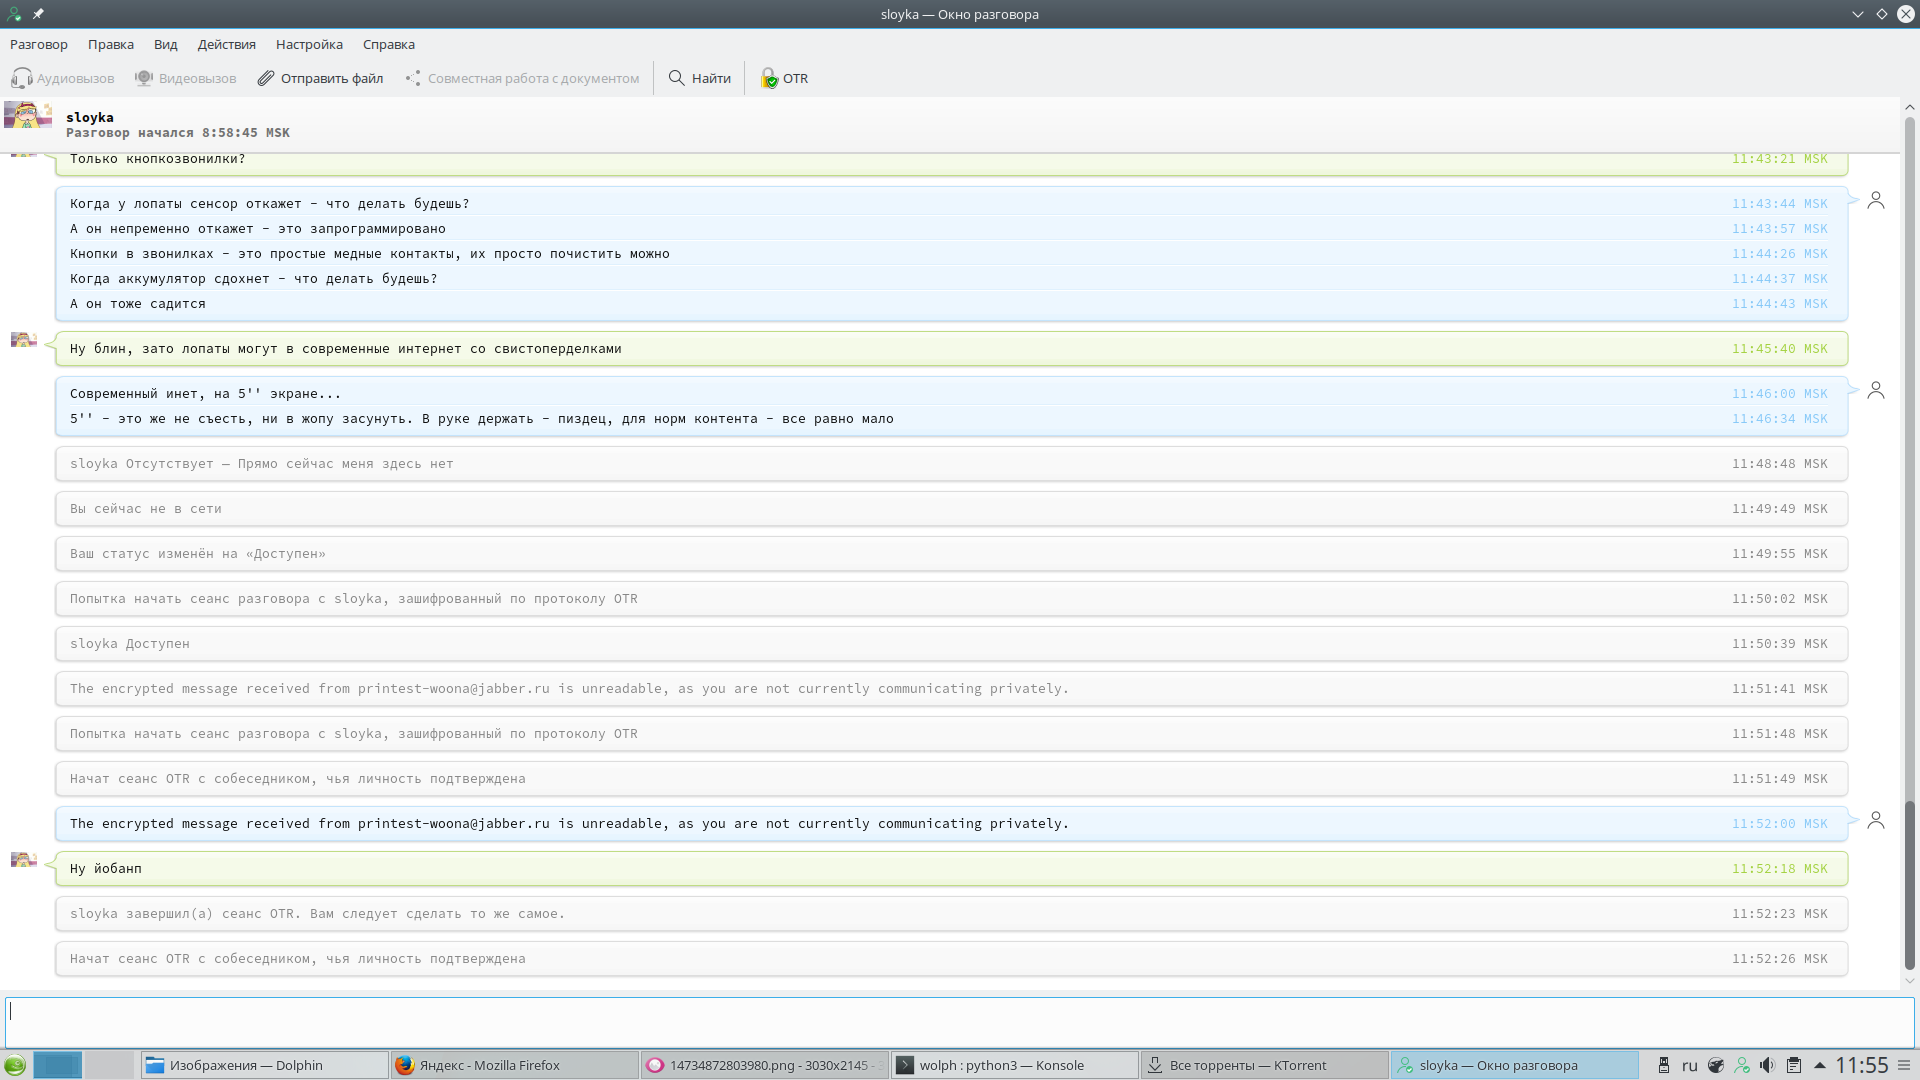
Task: Click message 'Современный инет, на 5'' экране...'
Action: [205, 394]
